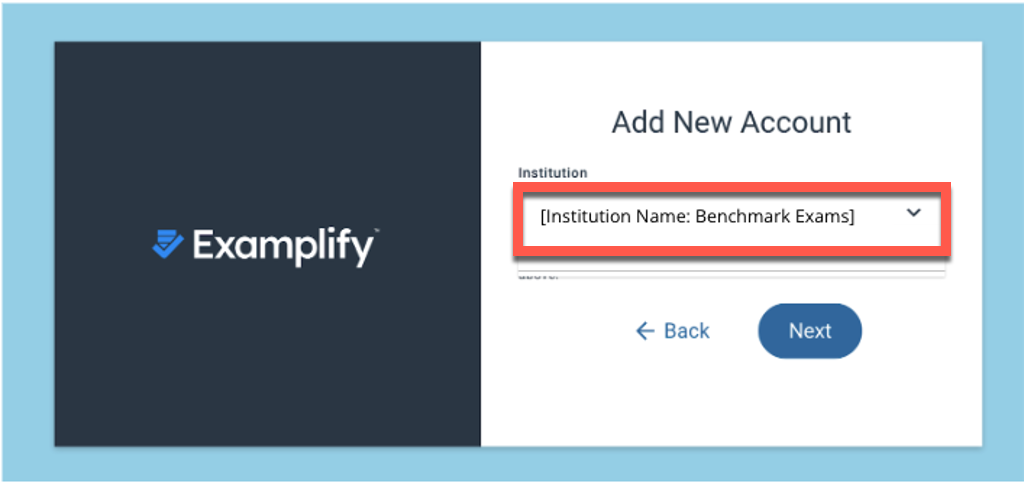Click the left arrow icon beside Back
The height and width of the screenshot is (484, 1024).
pos(645,331)
